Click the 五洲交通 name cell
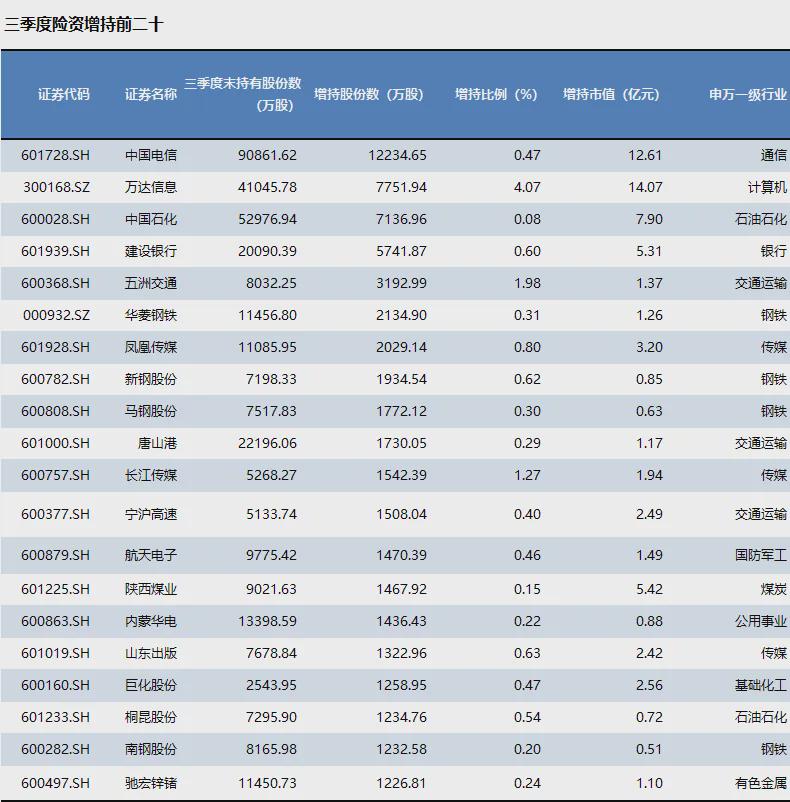The width and height of the screenshot is (790, 802). click(151, 283)
